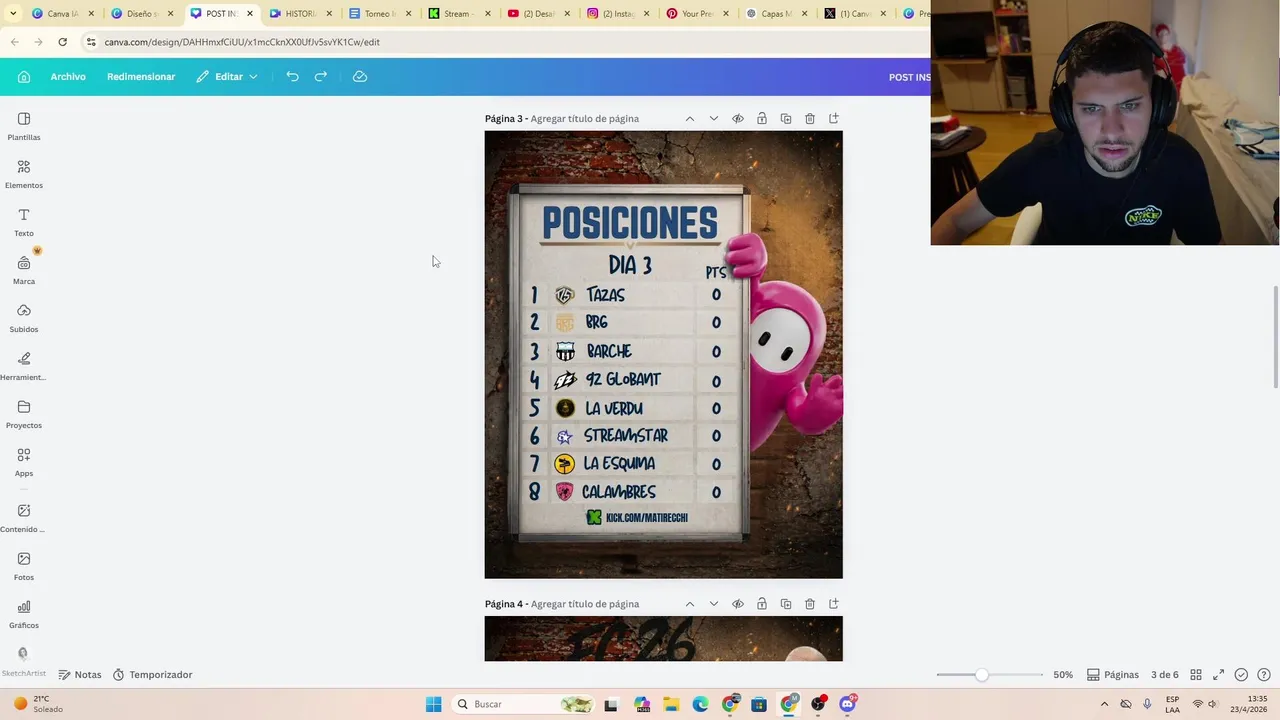Enter fullscreen presentation mode

pyautogui.click(x=1219, y=675)
